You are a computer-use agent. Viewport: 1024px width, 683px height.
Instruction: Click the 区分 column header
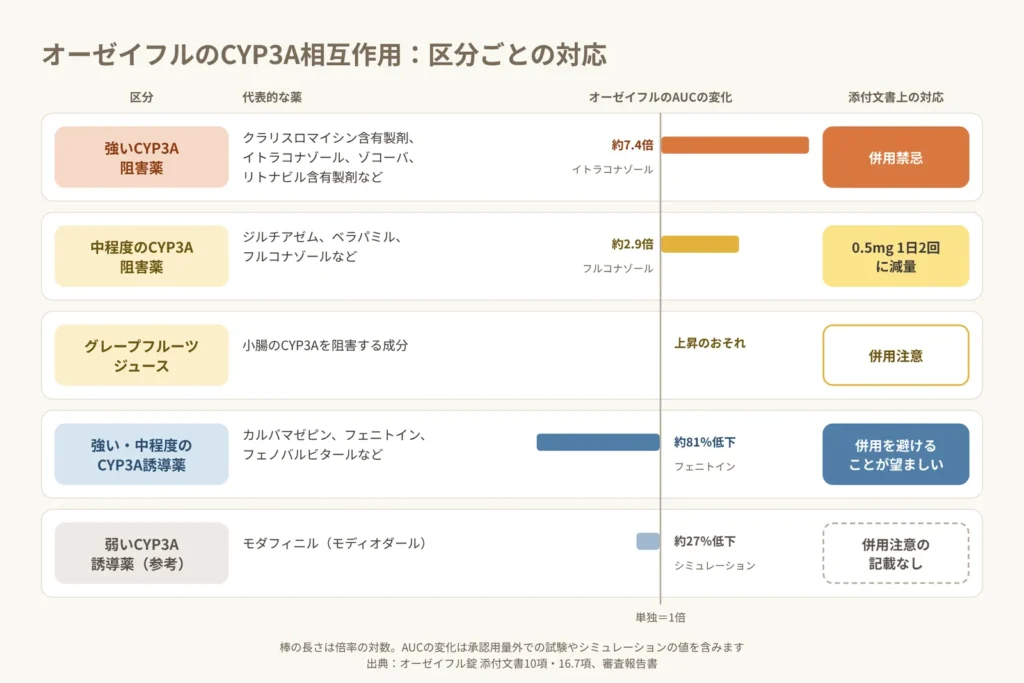pos(142,97)
